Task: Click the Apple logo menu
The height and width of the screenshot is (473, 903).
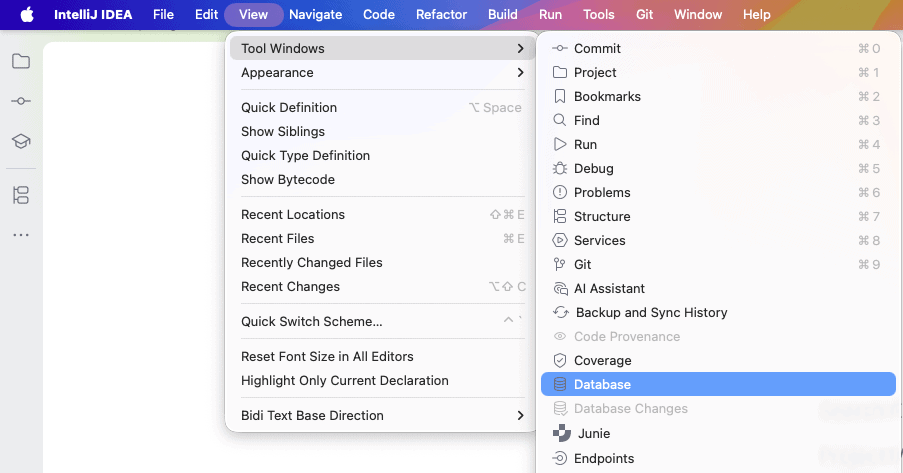Action: (x=27, y=14)
